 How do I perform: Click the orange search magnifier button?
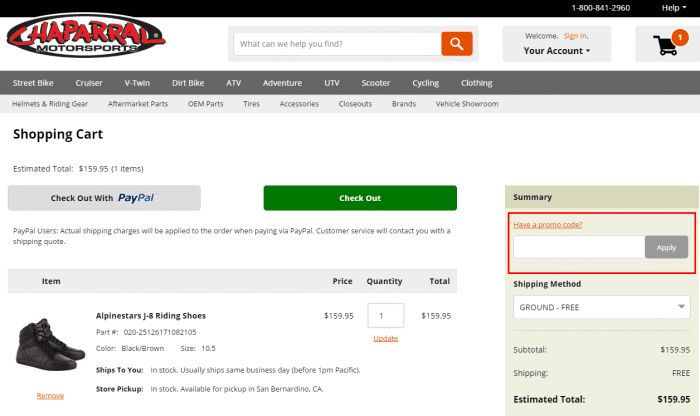pyautogui.click(x=456, y=44)
